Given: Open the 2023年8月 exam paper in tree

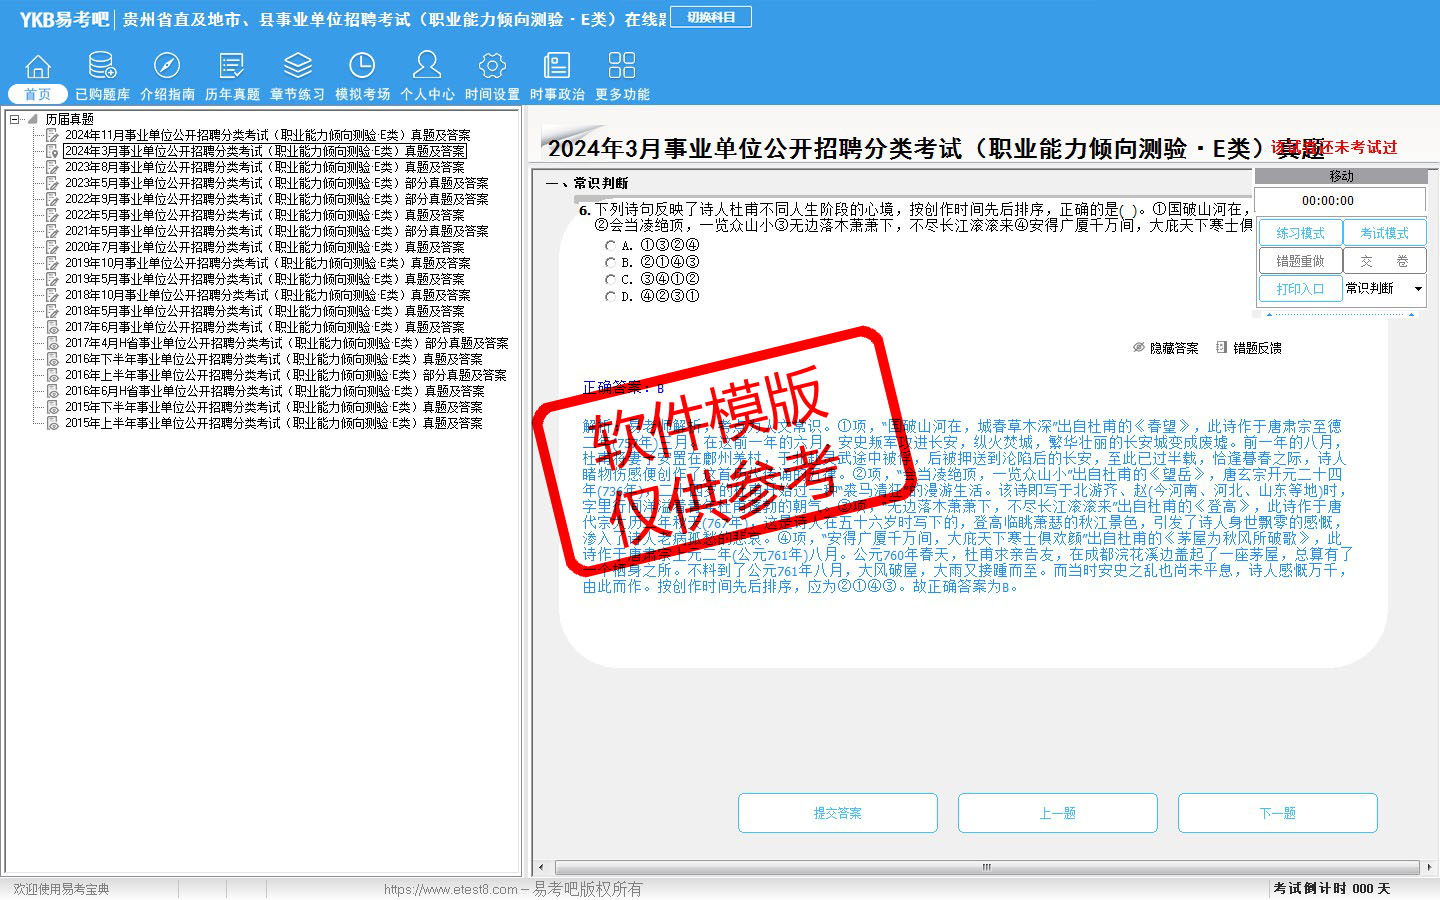Looking at the screenshot, I should tap(264, 167).
